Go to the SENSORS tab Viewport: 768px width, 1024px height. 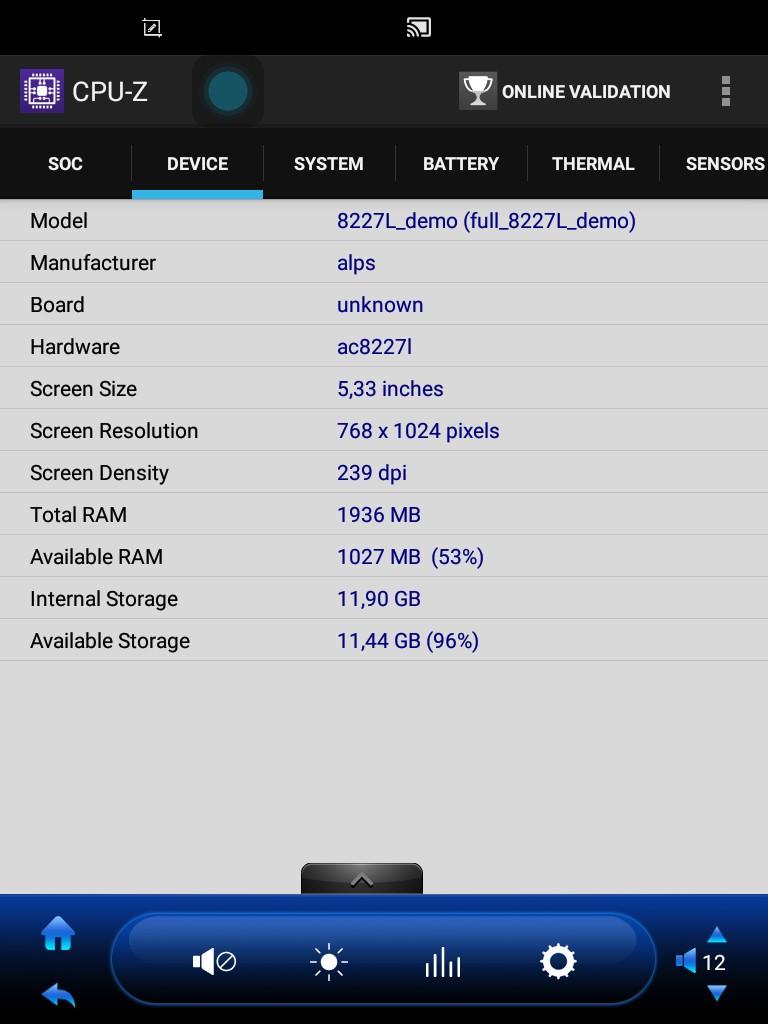(714, 163)
